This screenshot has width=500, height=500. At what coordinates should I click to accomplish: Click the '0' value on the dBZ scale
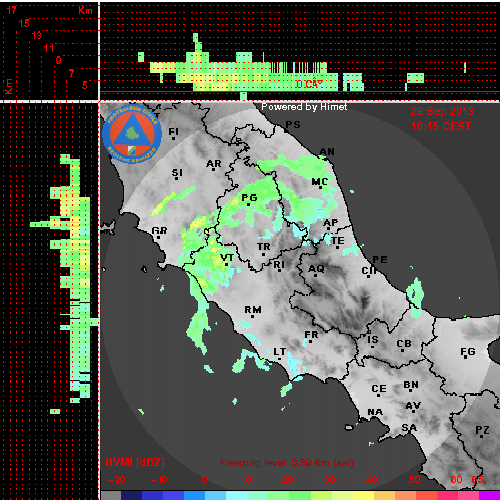click(204, 480)
